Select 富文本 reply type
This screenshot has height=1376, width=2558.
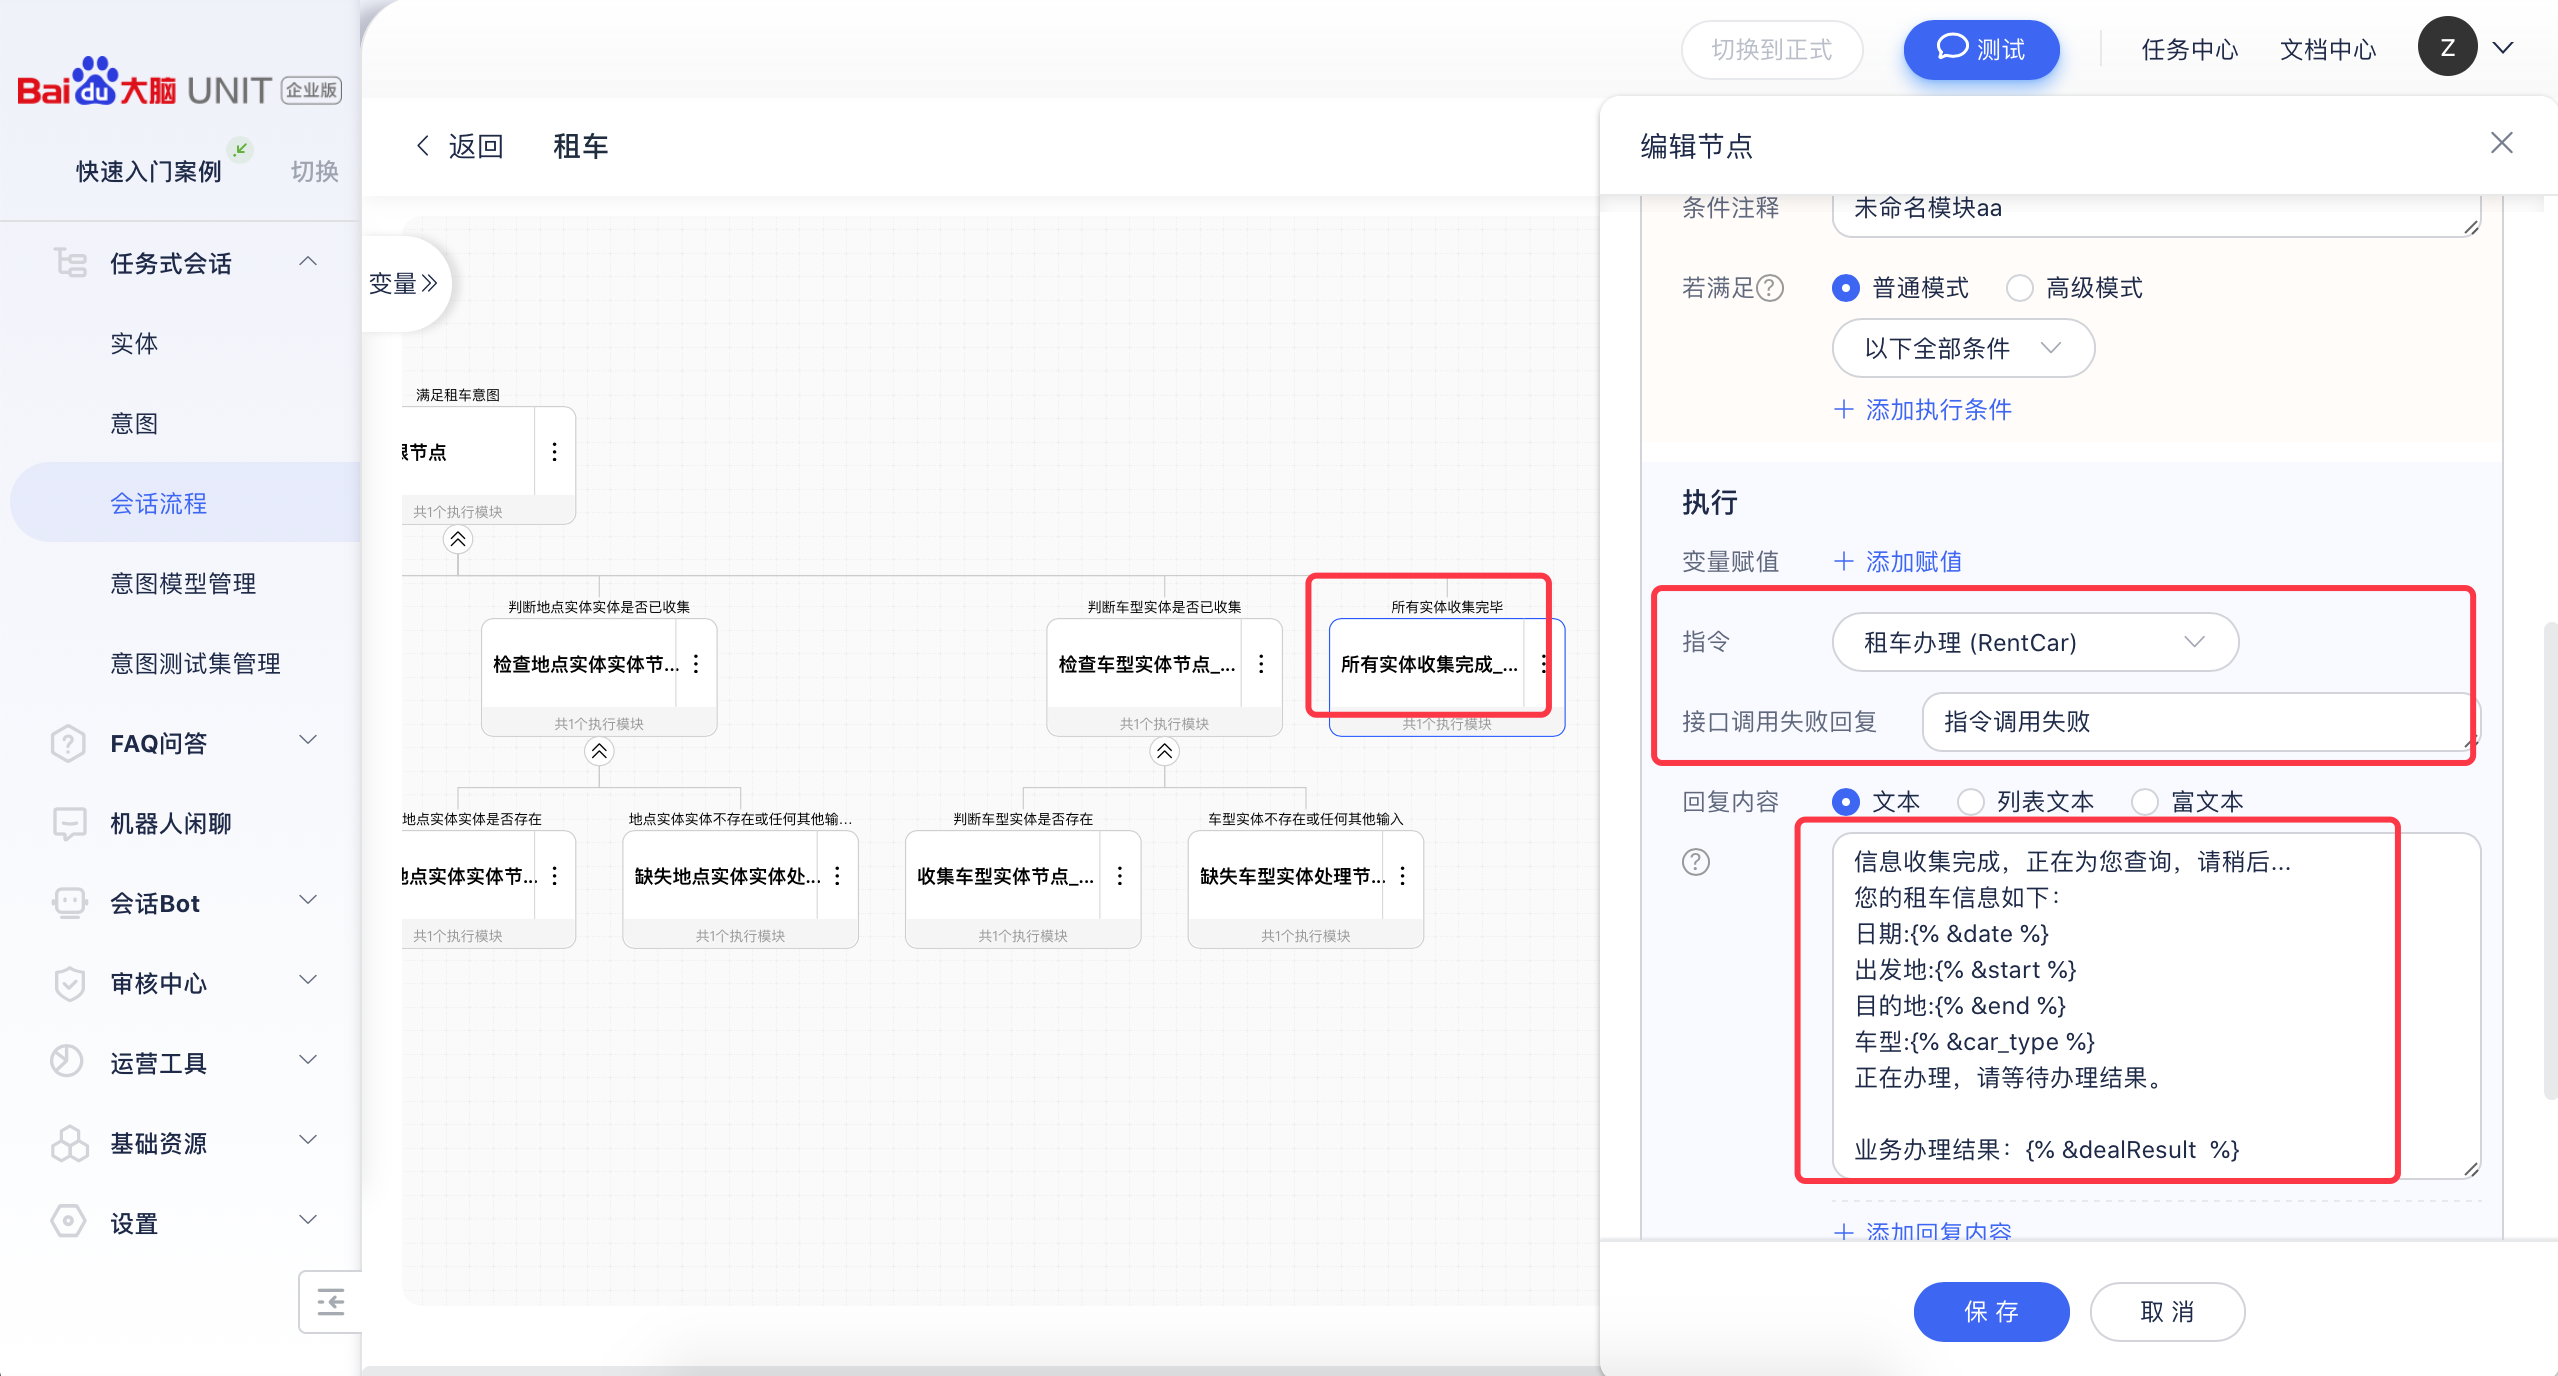2145,802
